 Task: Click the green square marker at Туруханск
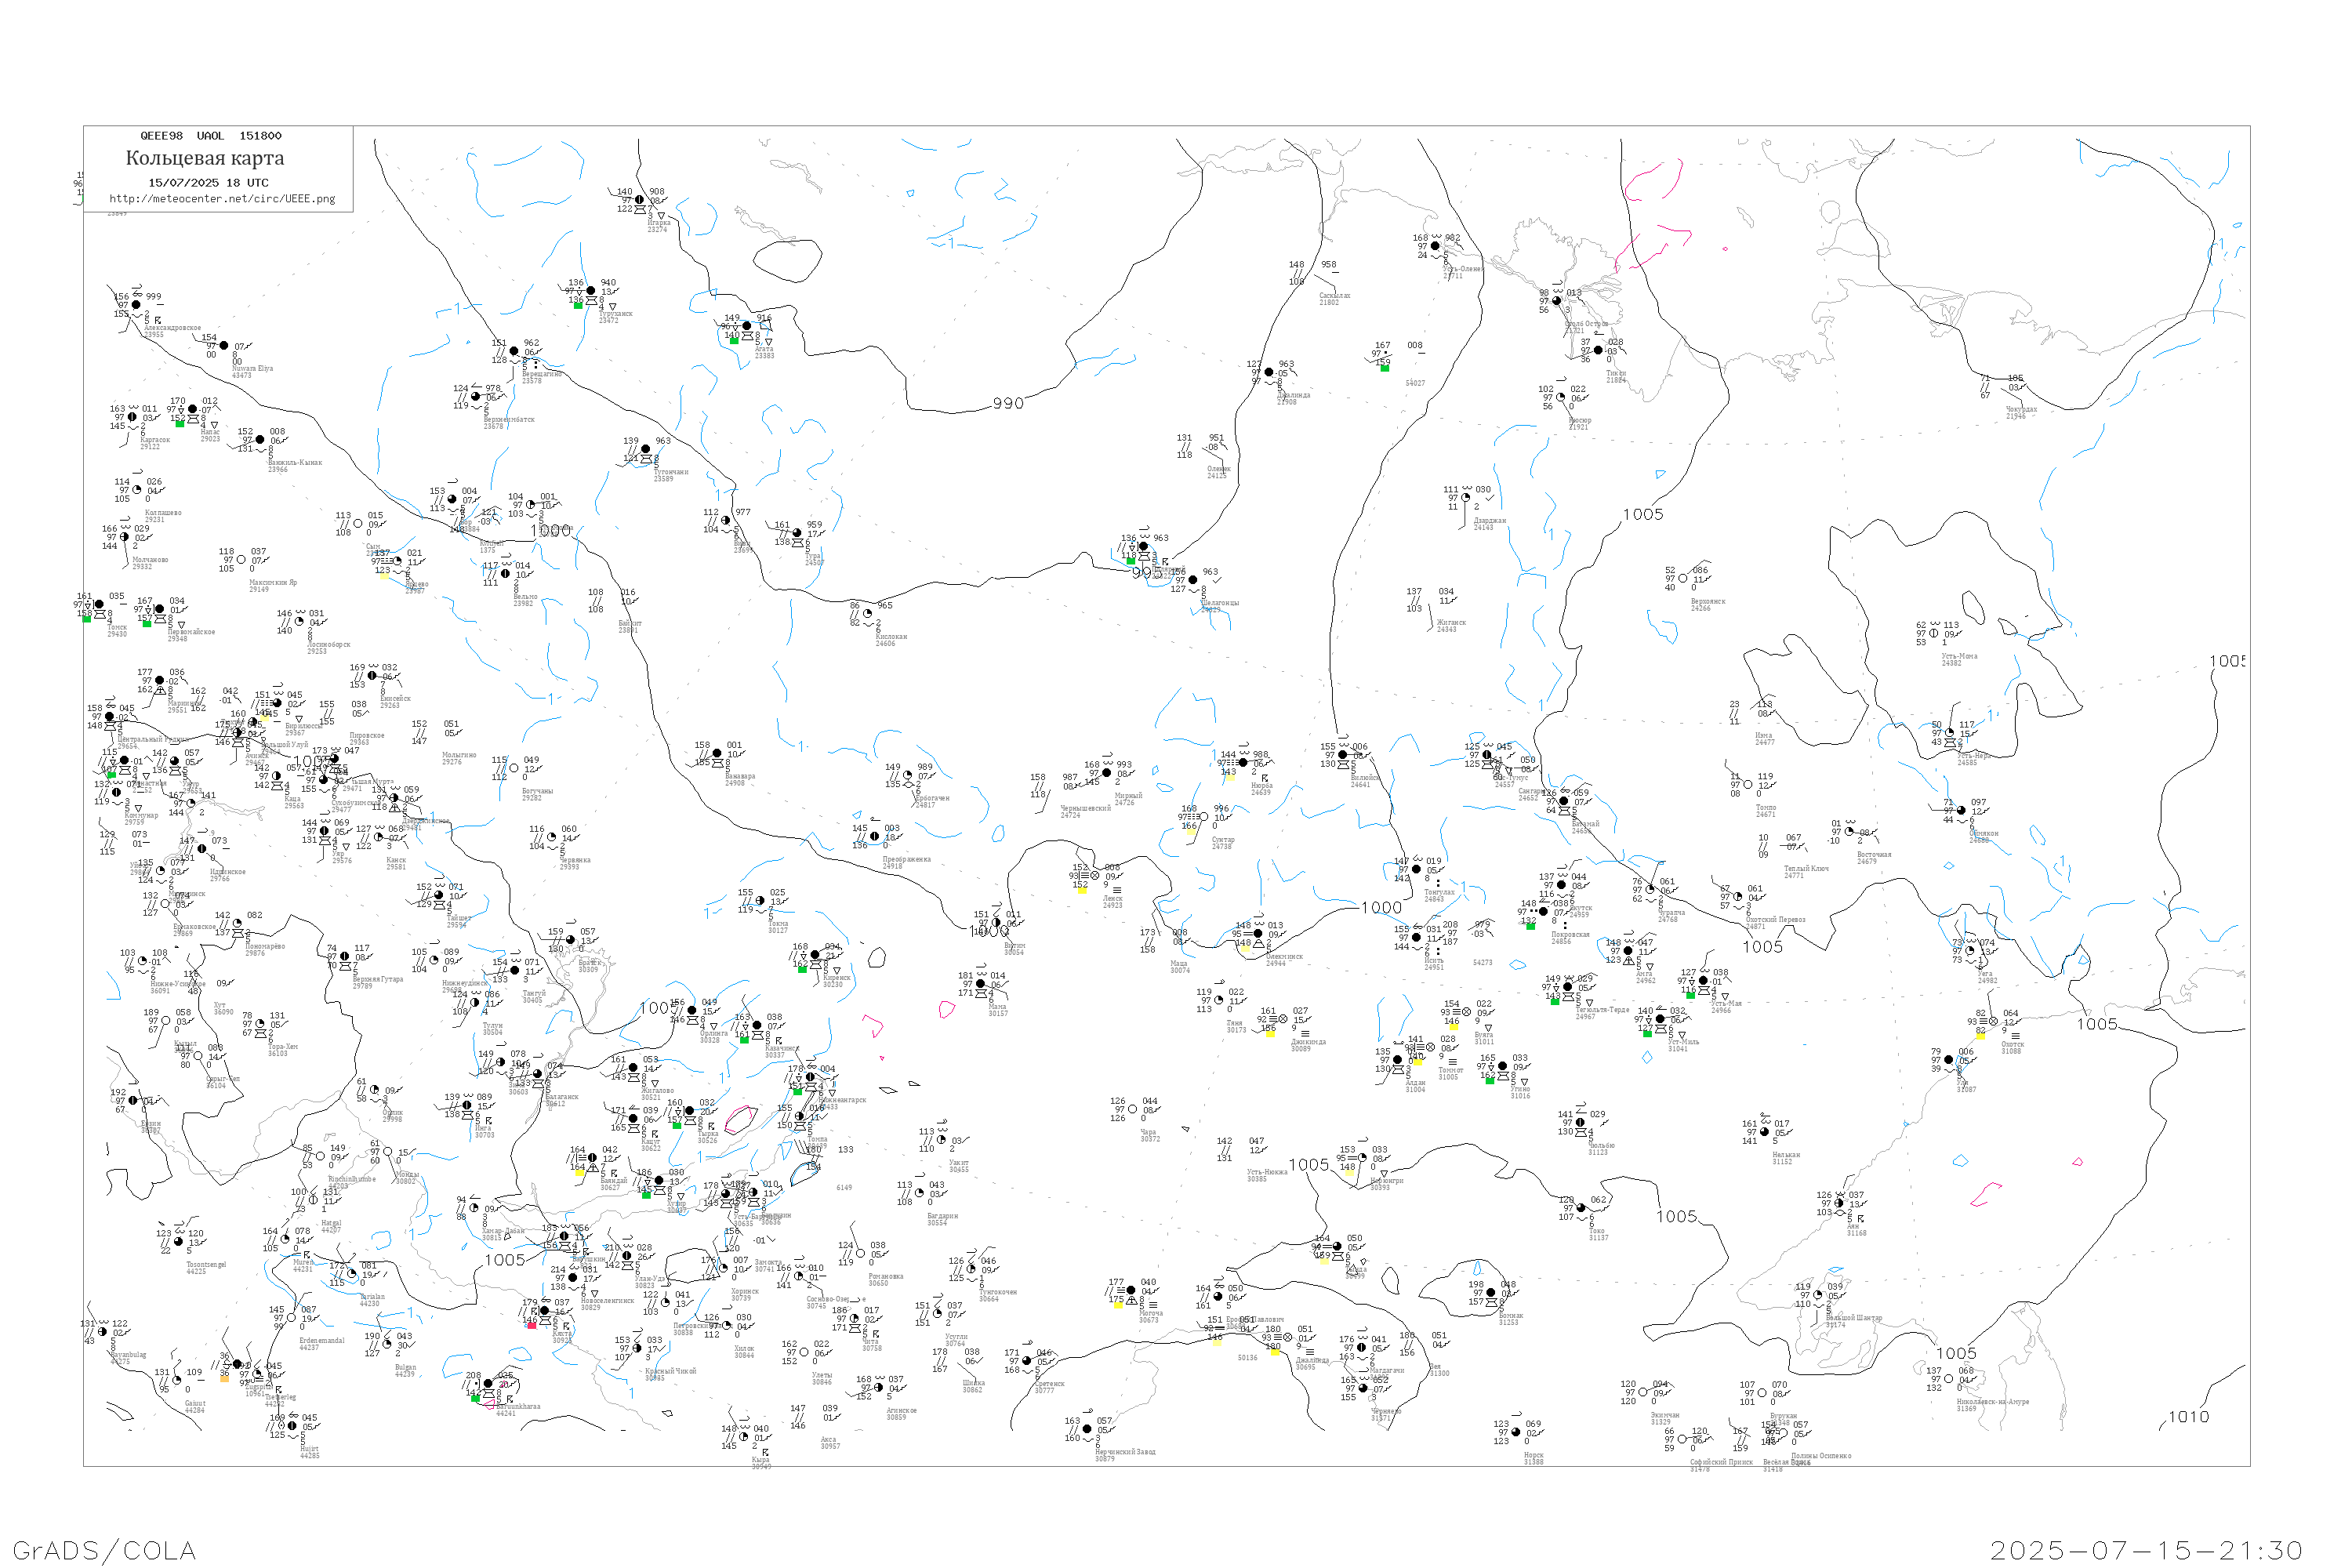tap(578, 305)
